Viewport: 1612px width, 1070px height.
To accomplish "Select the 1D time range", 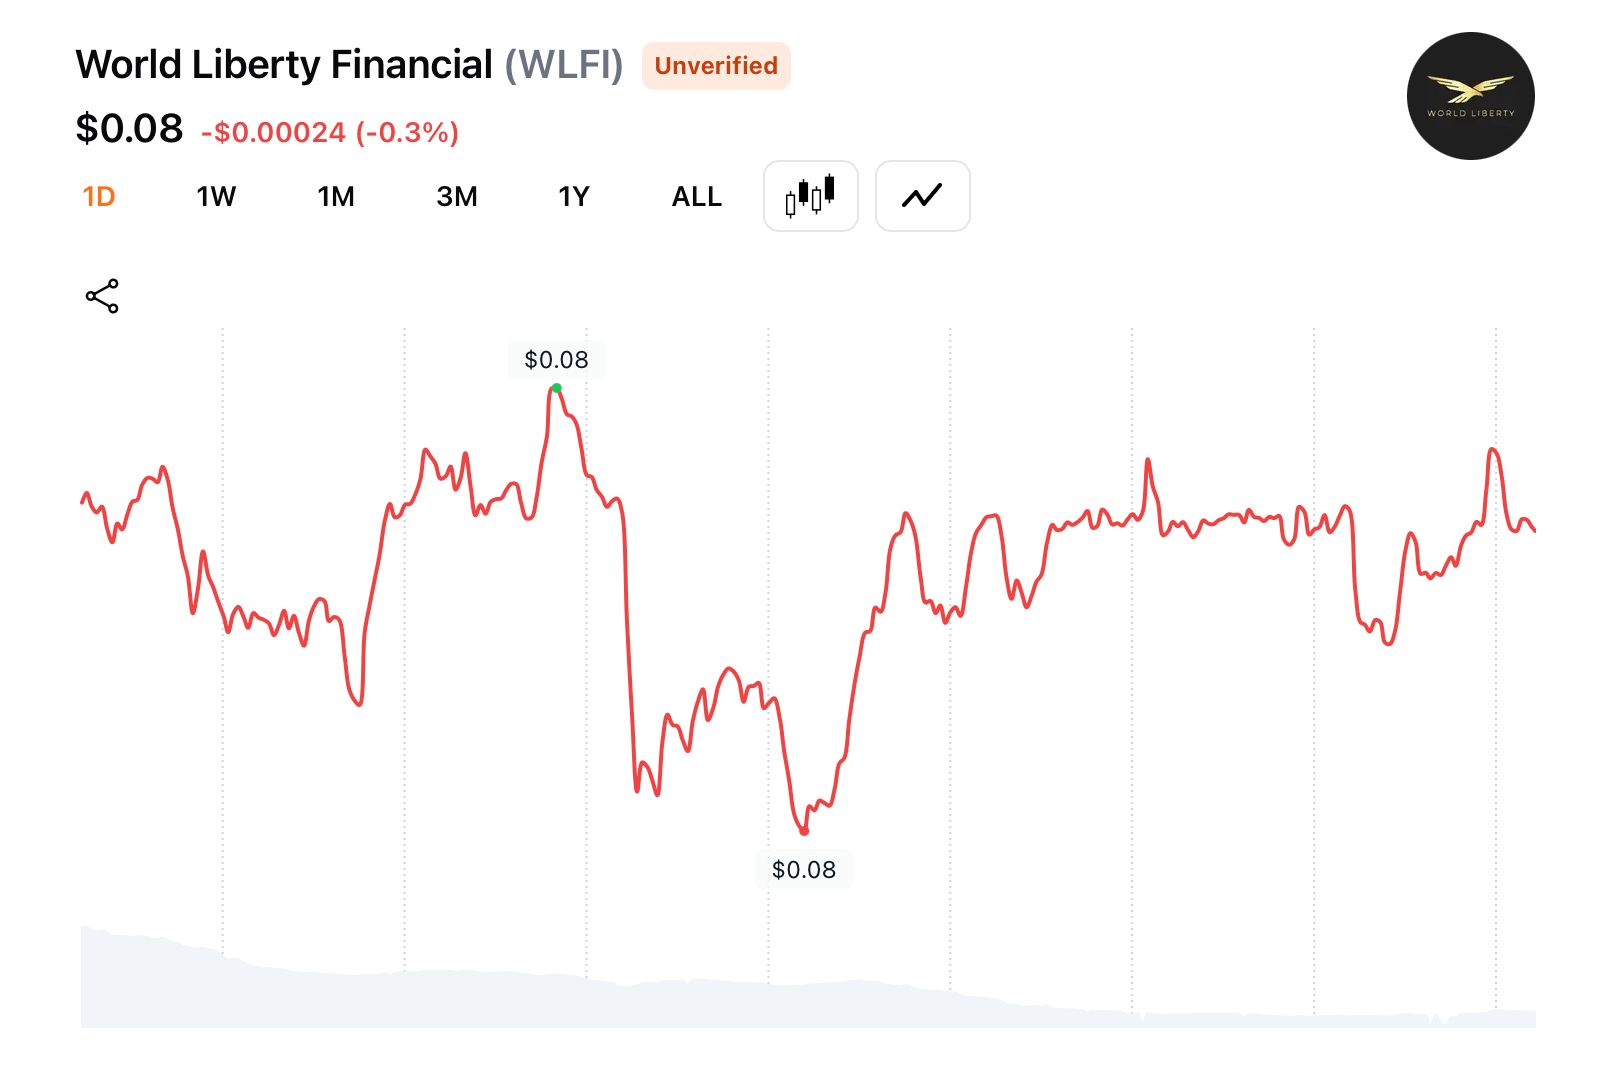I will [x=99, y=197].
